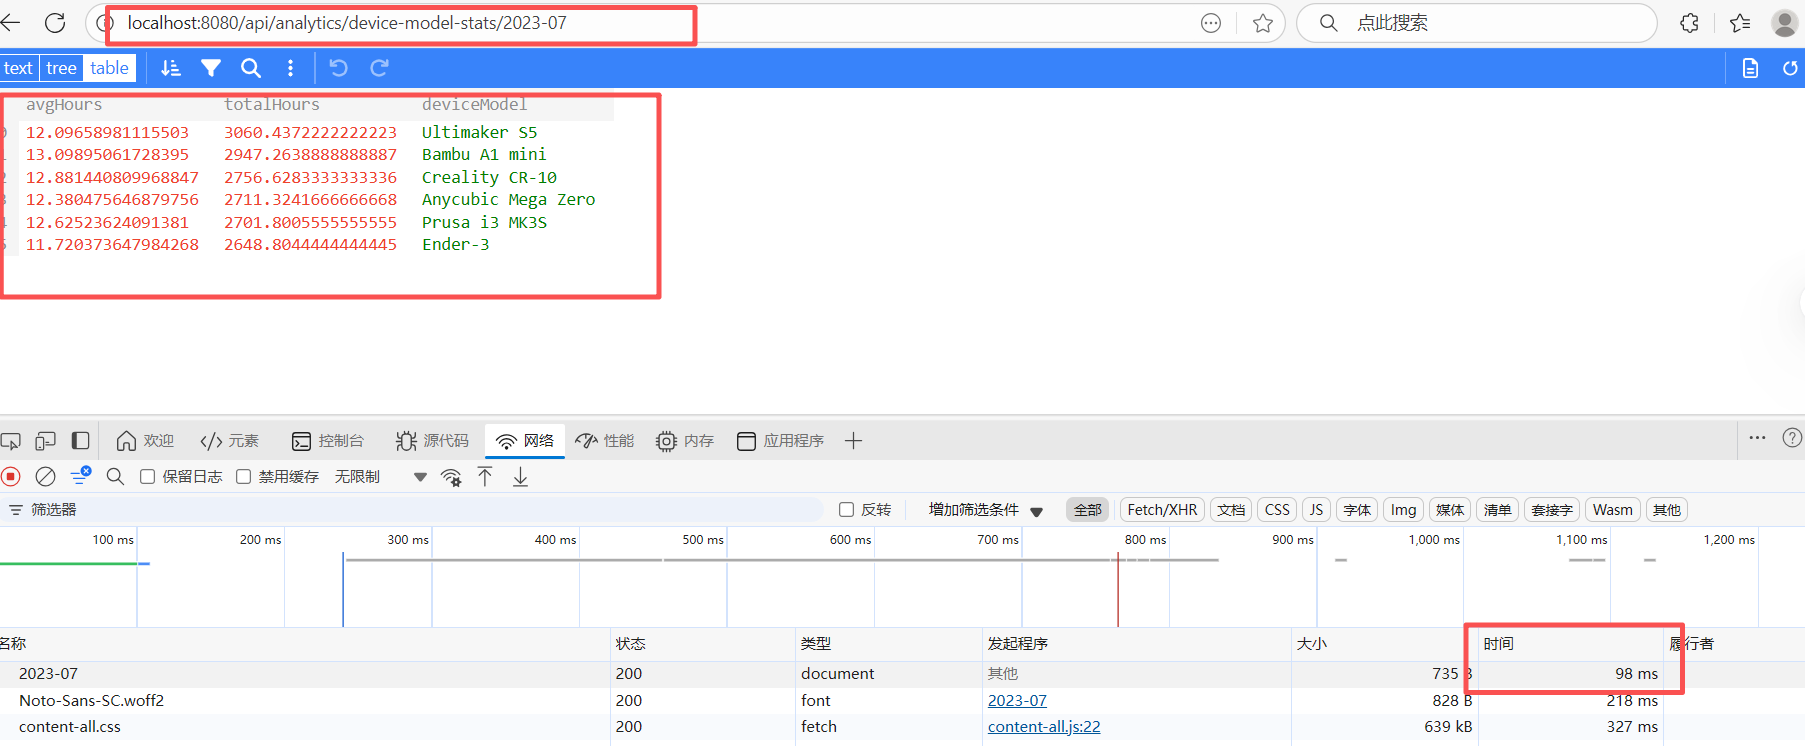Viewport: 1805px width, 746px height.
Task: Enable the 禁用缓存 checkbox
Action: [x=243, y=477]
